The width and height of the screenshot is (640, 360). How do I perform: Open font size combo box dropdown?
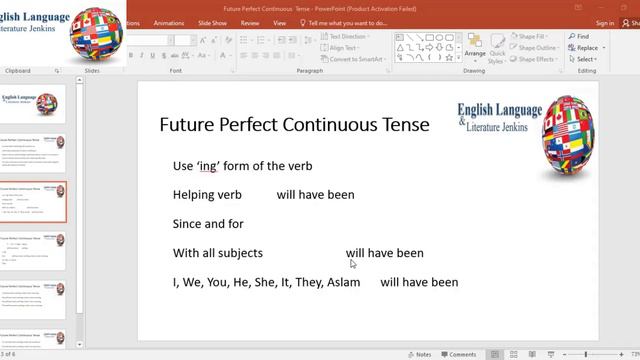(193, 40)
